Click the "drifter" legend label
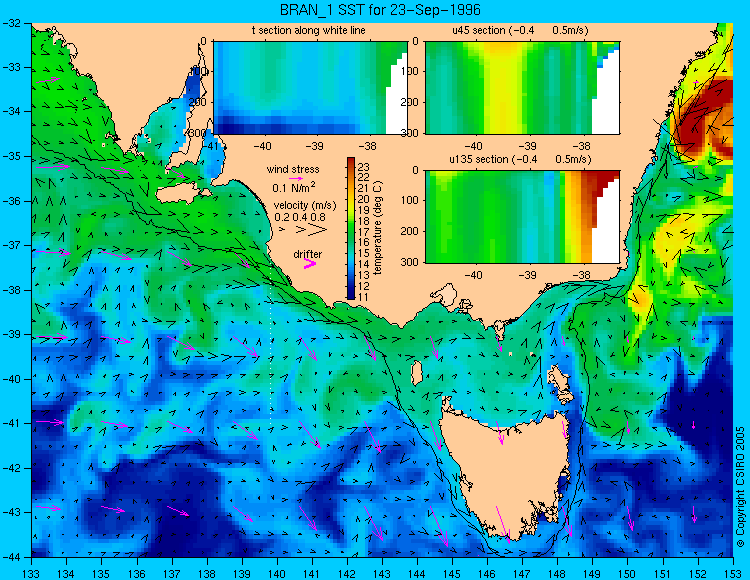This screenshot has height=580, width=750. click(308, 254)
